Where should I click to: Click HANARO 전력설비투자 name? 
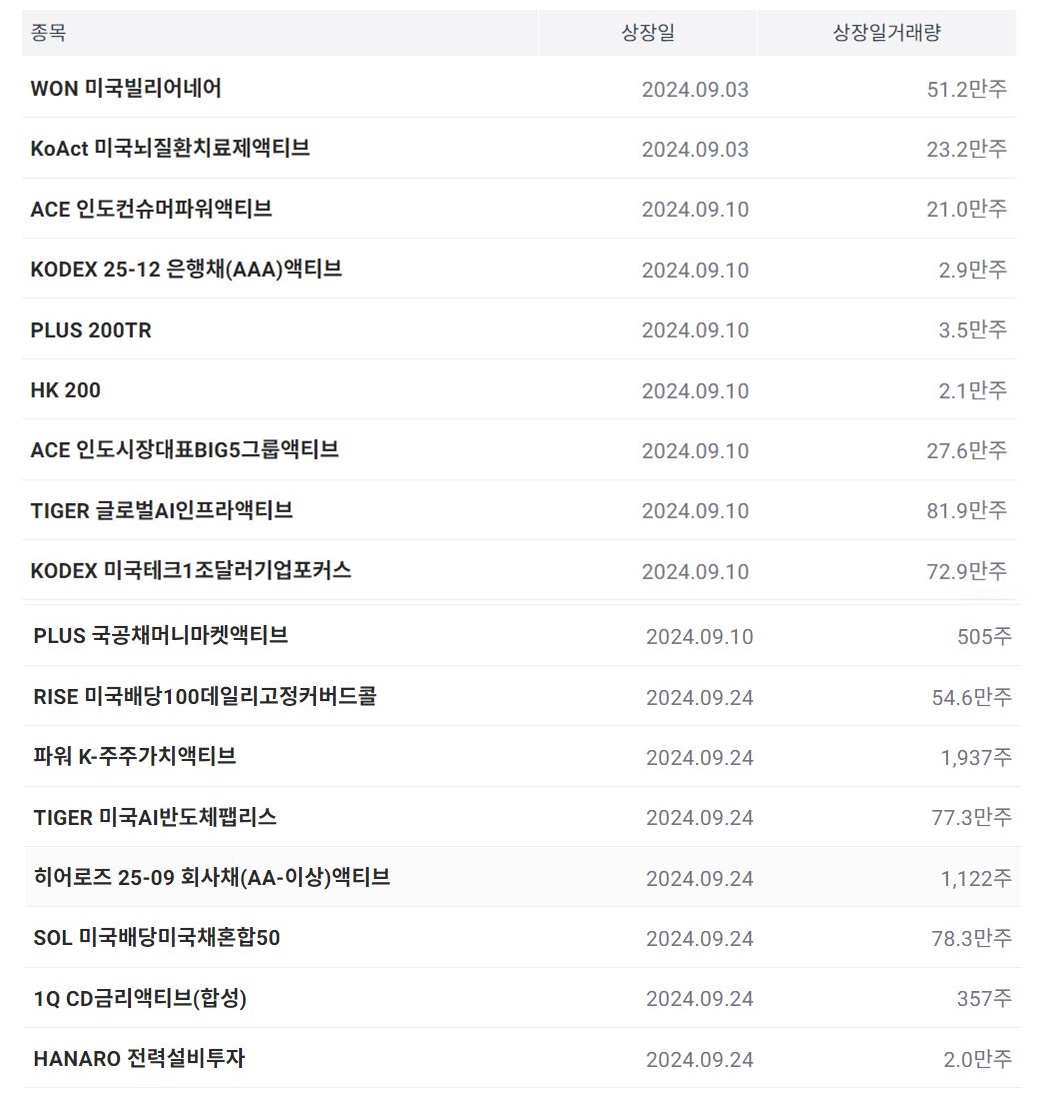tap(139, 1058)
